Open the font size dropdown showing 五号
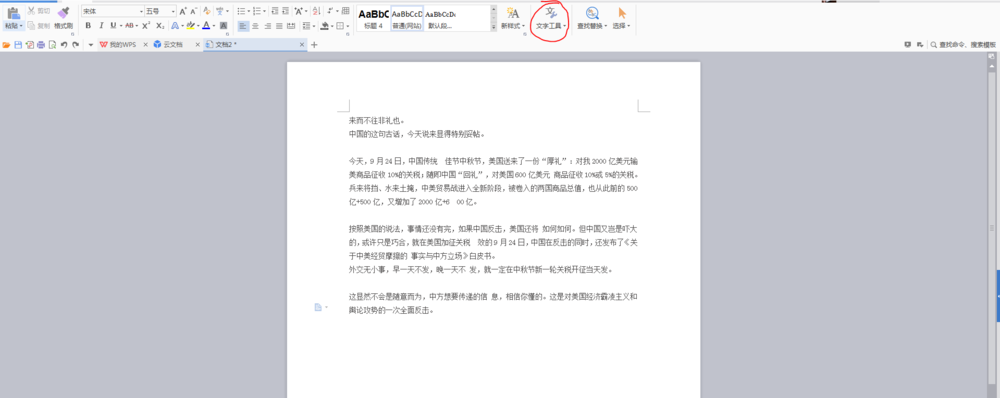The image size is (1000, 398). pos(160,11)
